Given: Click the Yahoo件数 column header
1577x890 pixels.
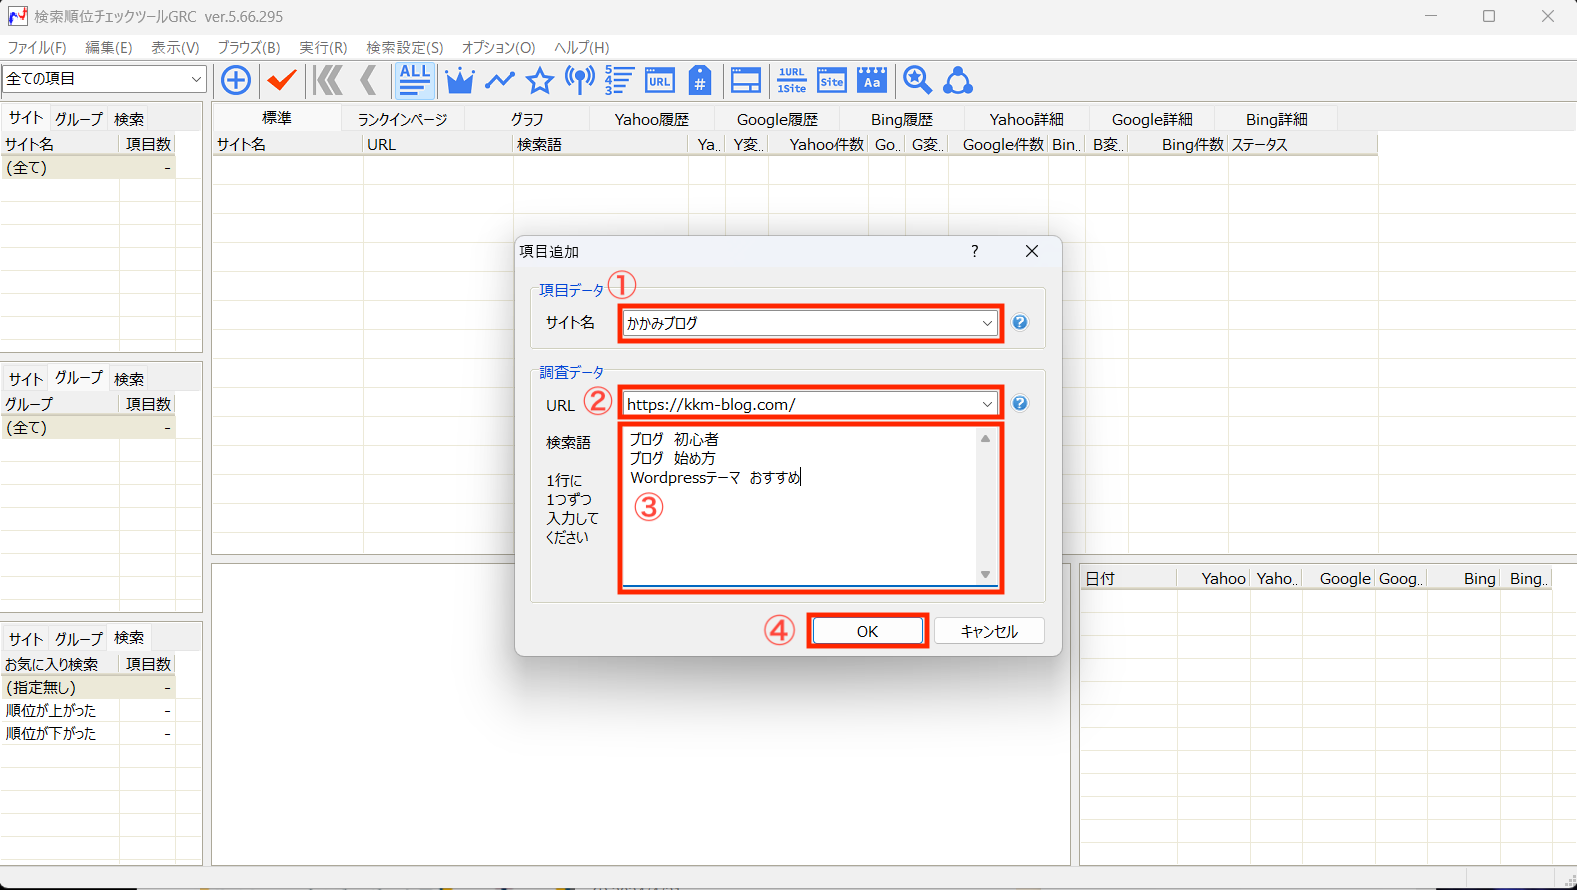Looking at the screenshot, I should (x=819, y=144).
